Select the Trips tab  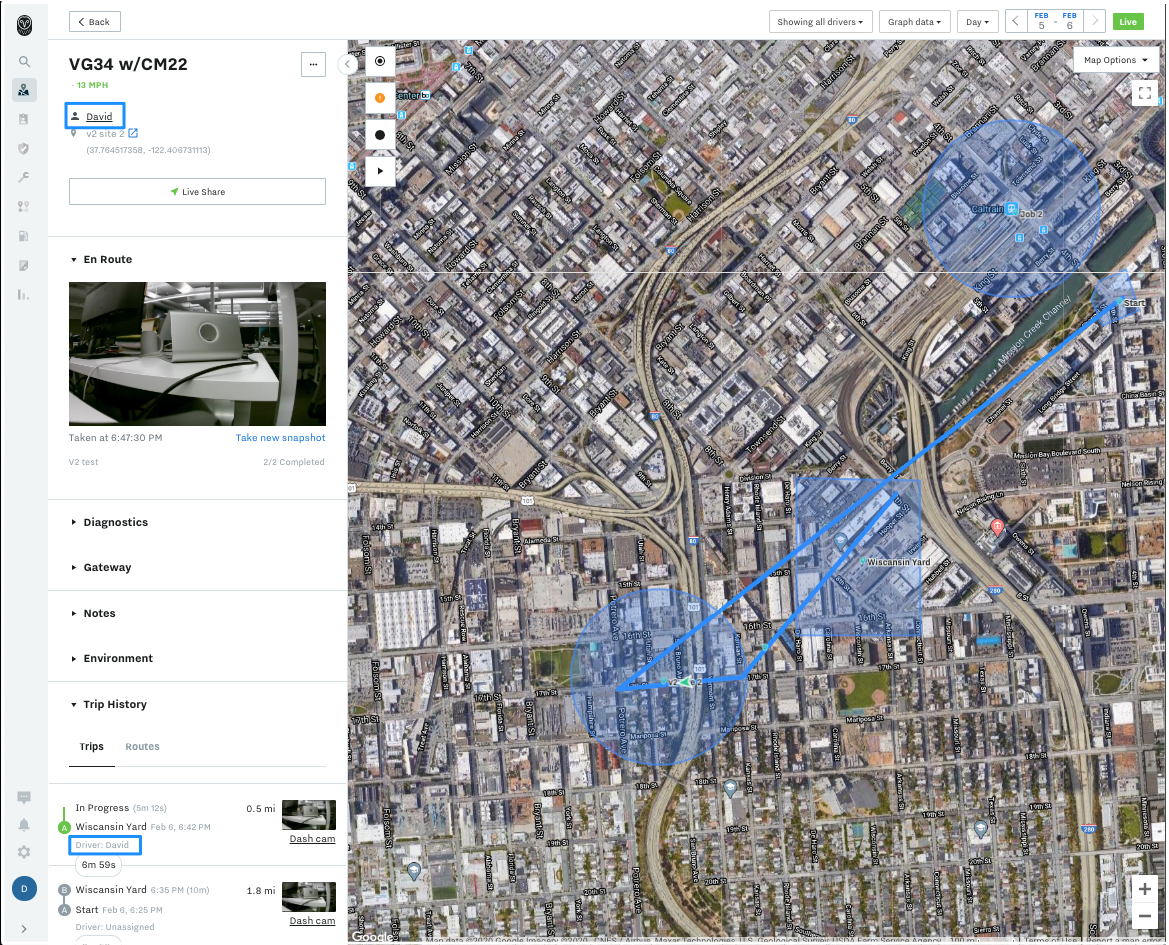coord(91,747)
